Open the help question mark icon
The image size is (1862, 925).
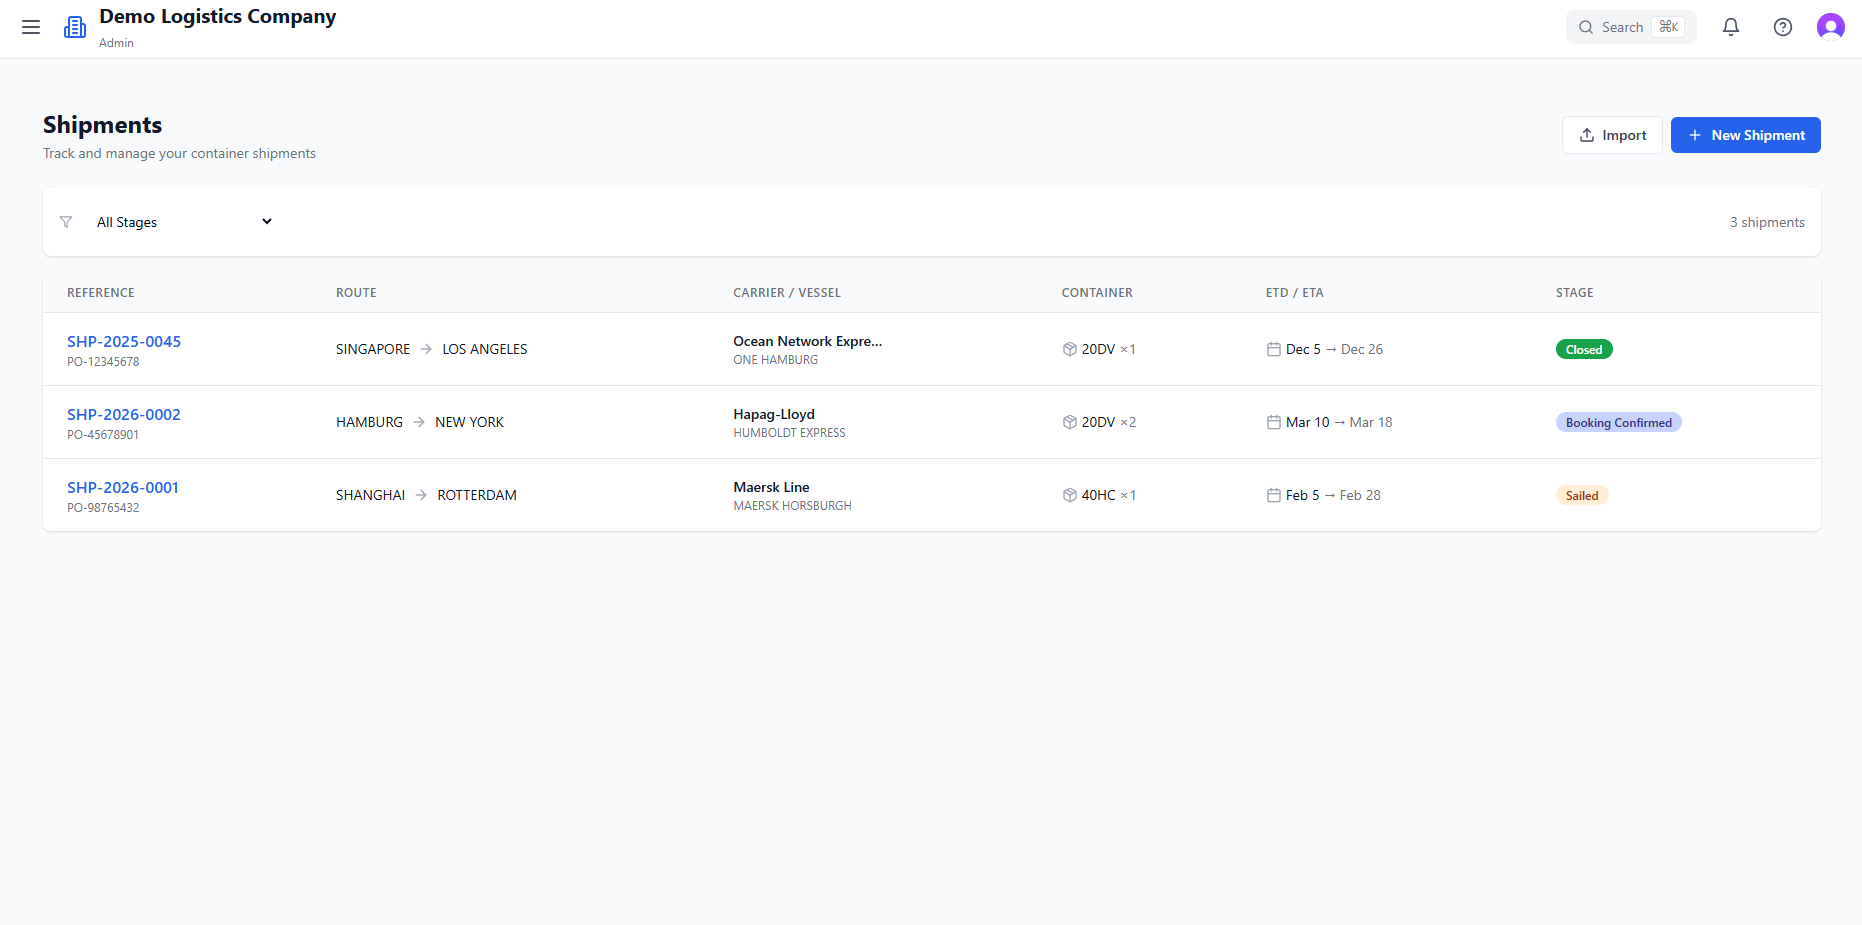click(1783, 27)
